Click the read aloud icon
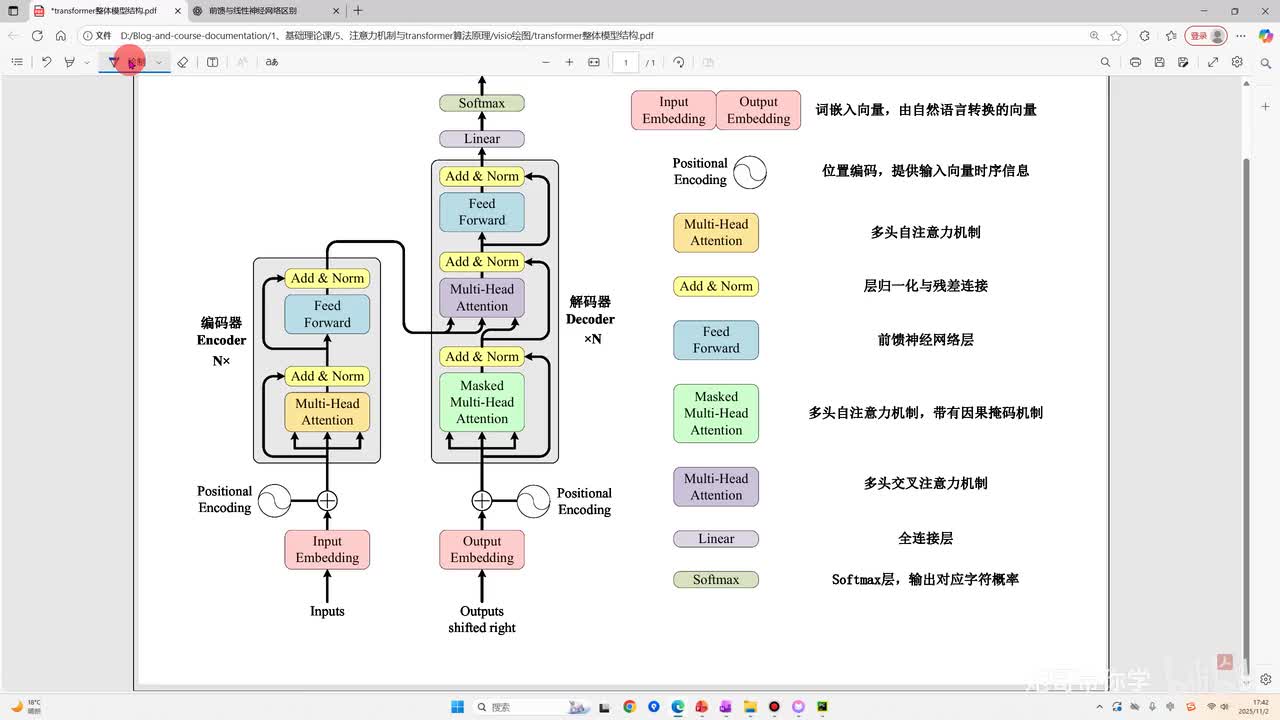Image resolution: width=1280 pixels, height=720 pixels. tap(241, 62)
